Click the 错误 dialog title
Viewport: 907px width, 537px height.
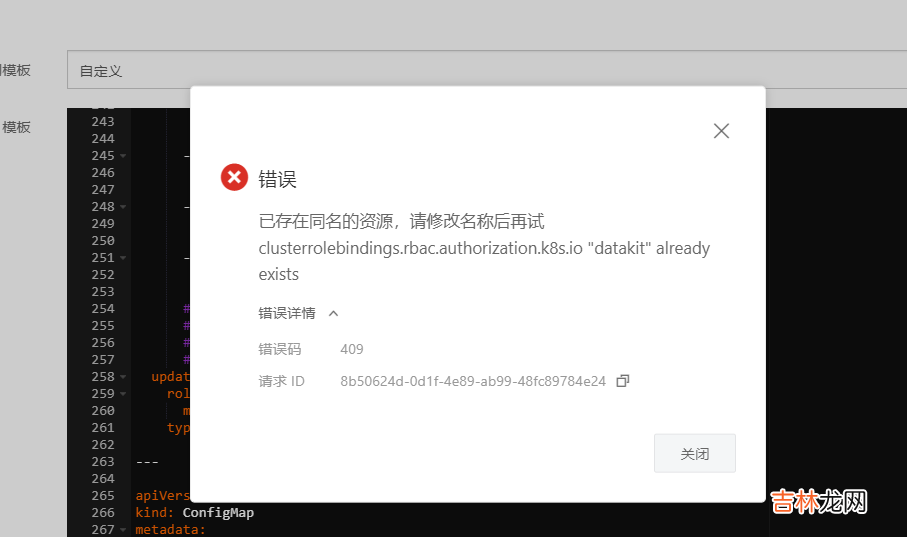coord(278,179)
